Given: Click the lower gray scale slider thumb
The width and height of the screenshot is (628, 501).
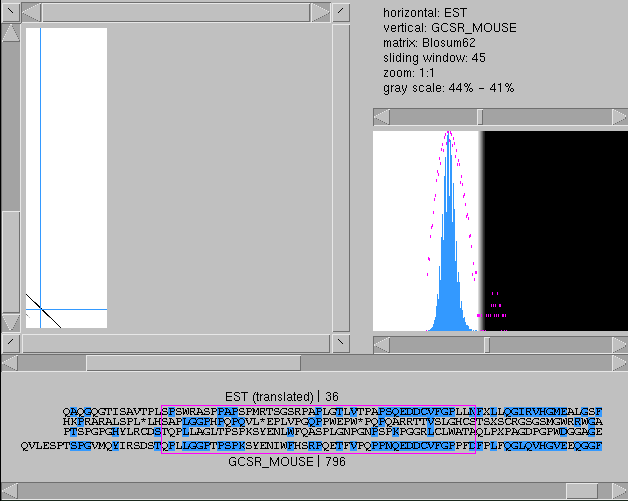Looking at the screenshot, I should (x=487, y=345).
